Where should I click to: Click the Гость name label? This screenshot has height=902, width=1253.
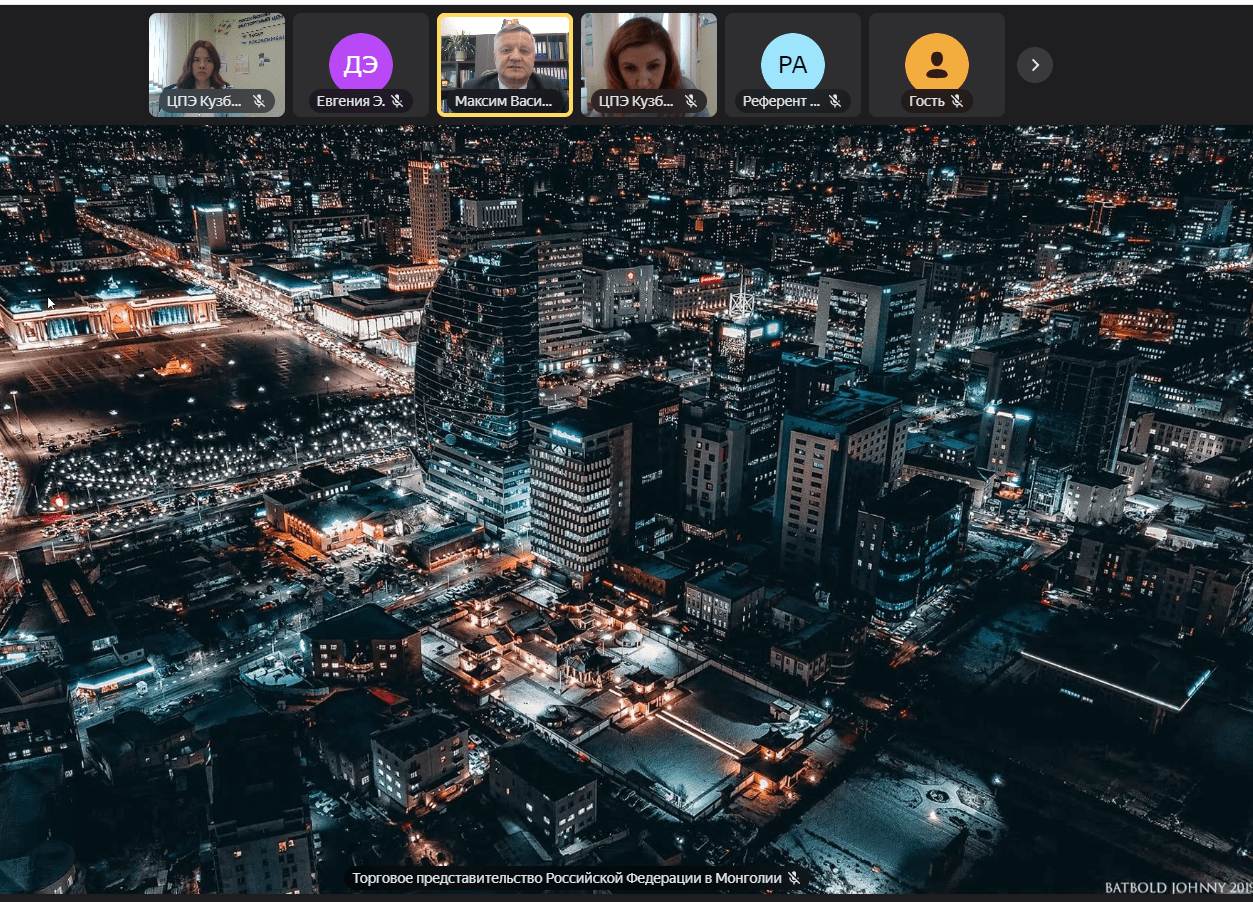click(926, 101)
